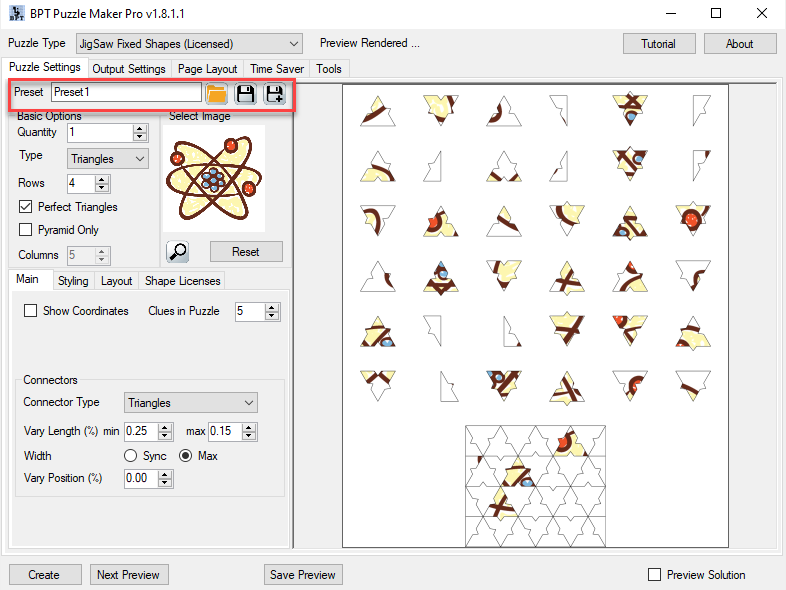
Task: Expand the Type dropdown showing Triangles
Action: [108, 159]
